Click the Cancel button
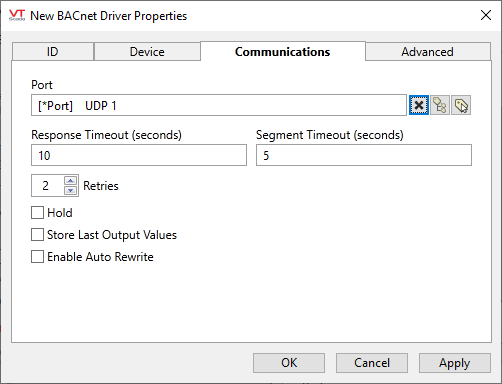 click(372, 363)
